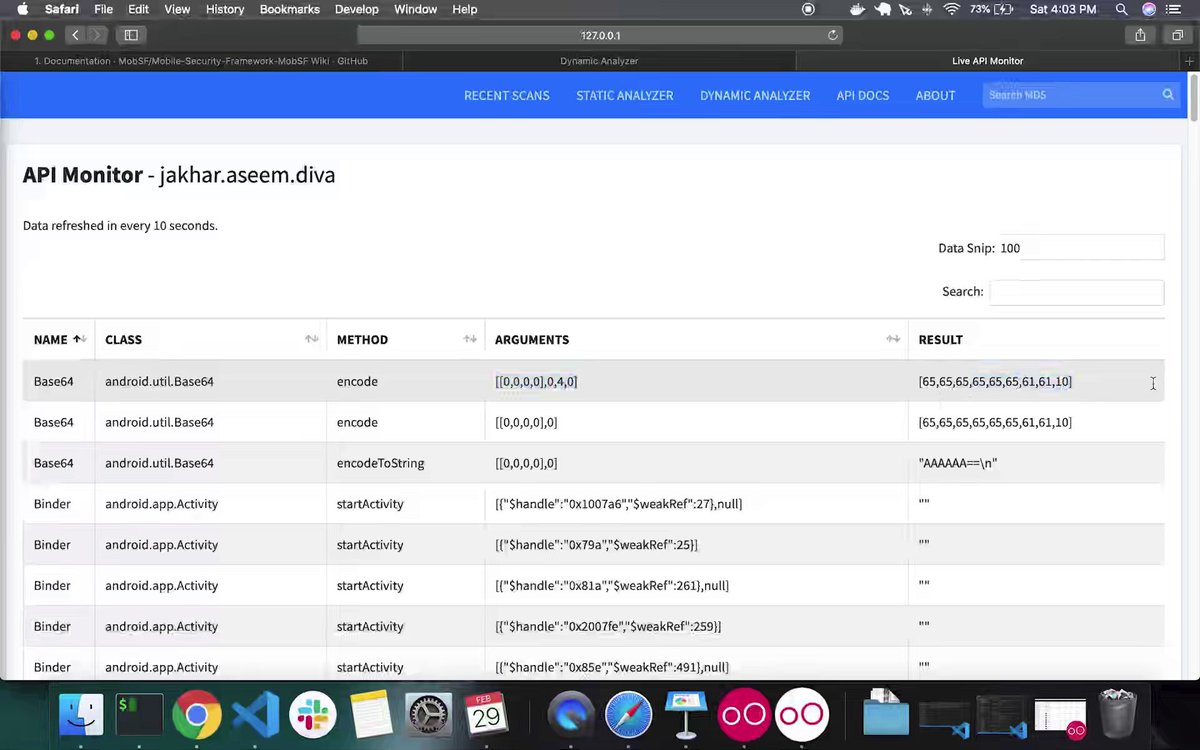This screenshot has height=750, width=1200.
Task: Open the Bookmarks menu
Action: [x=289, y=9]
